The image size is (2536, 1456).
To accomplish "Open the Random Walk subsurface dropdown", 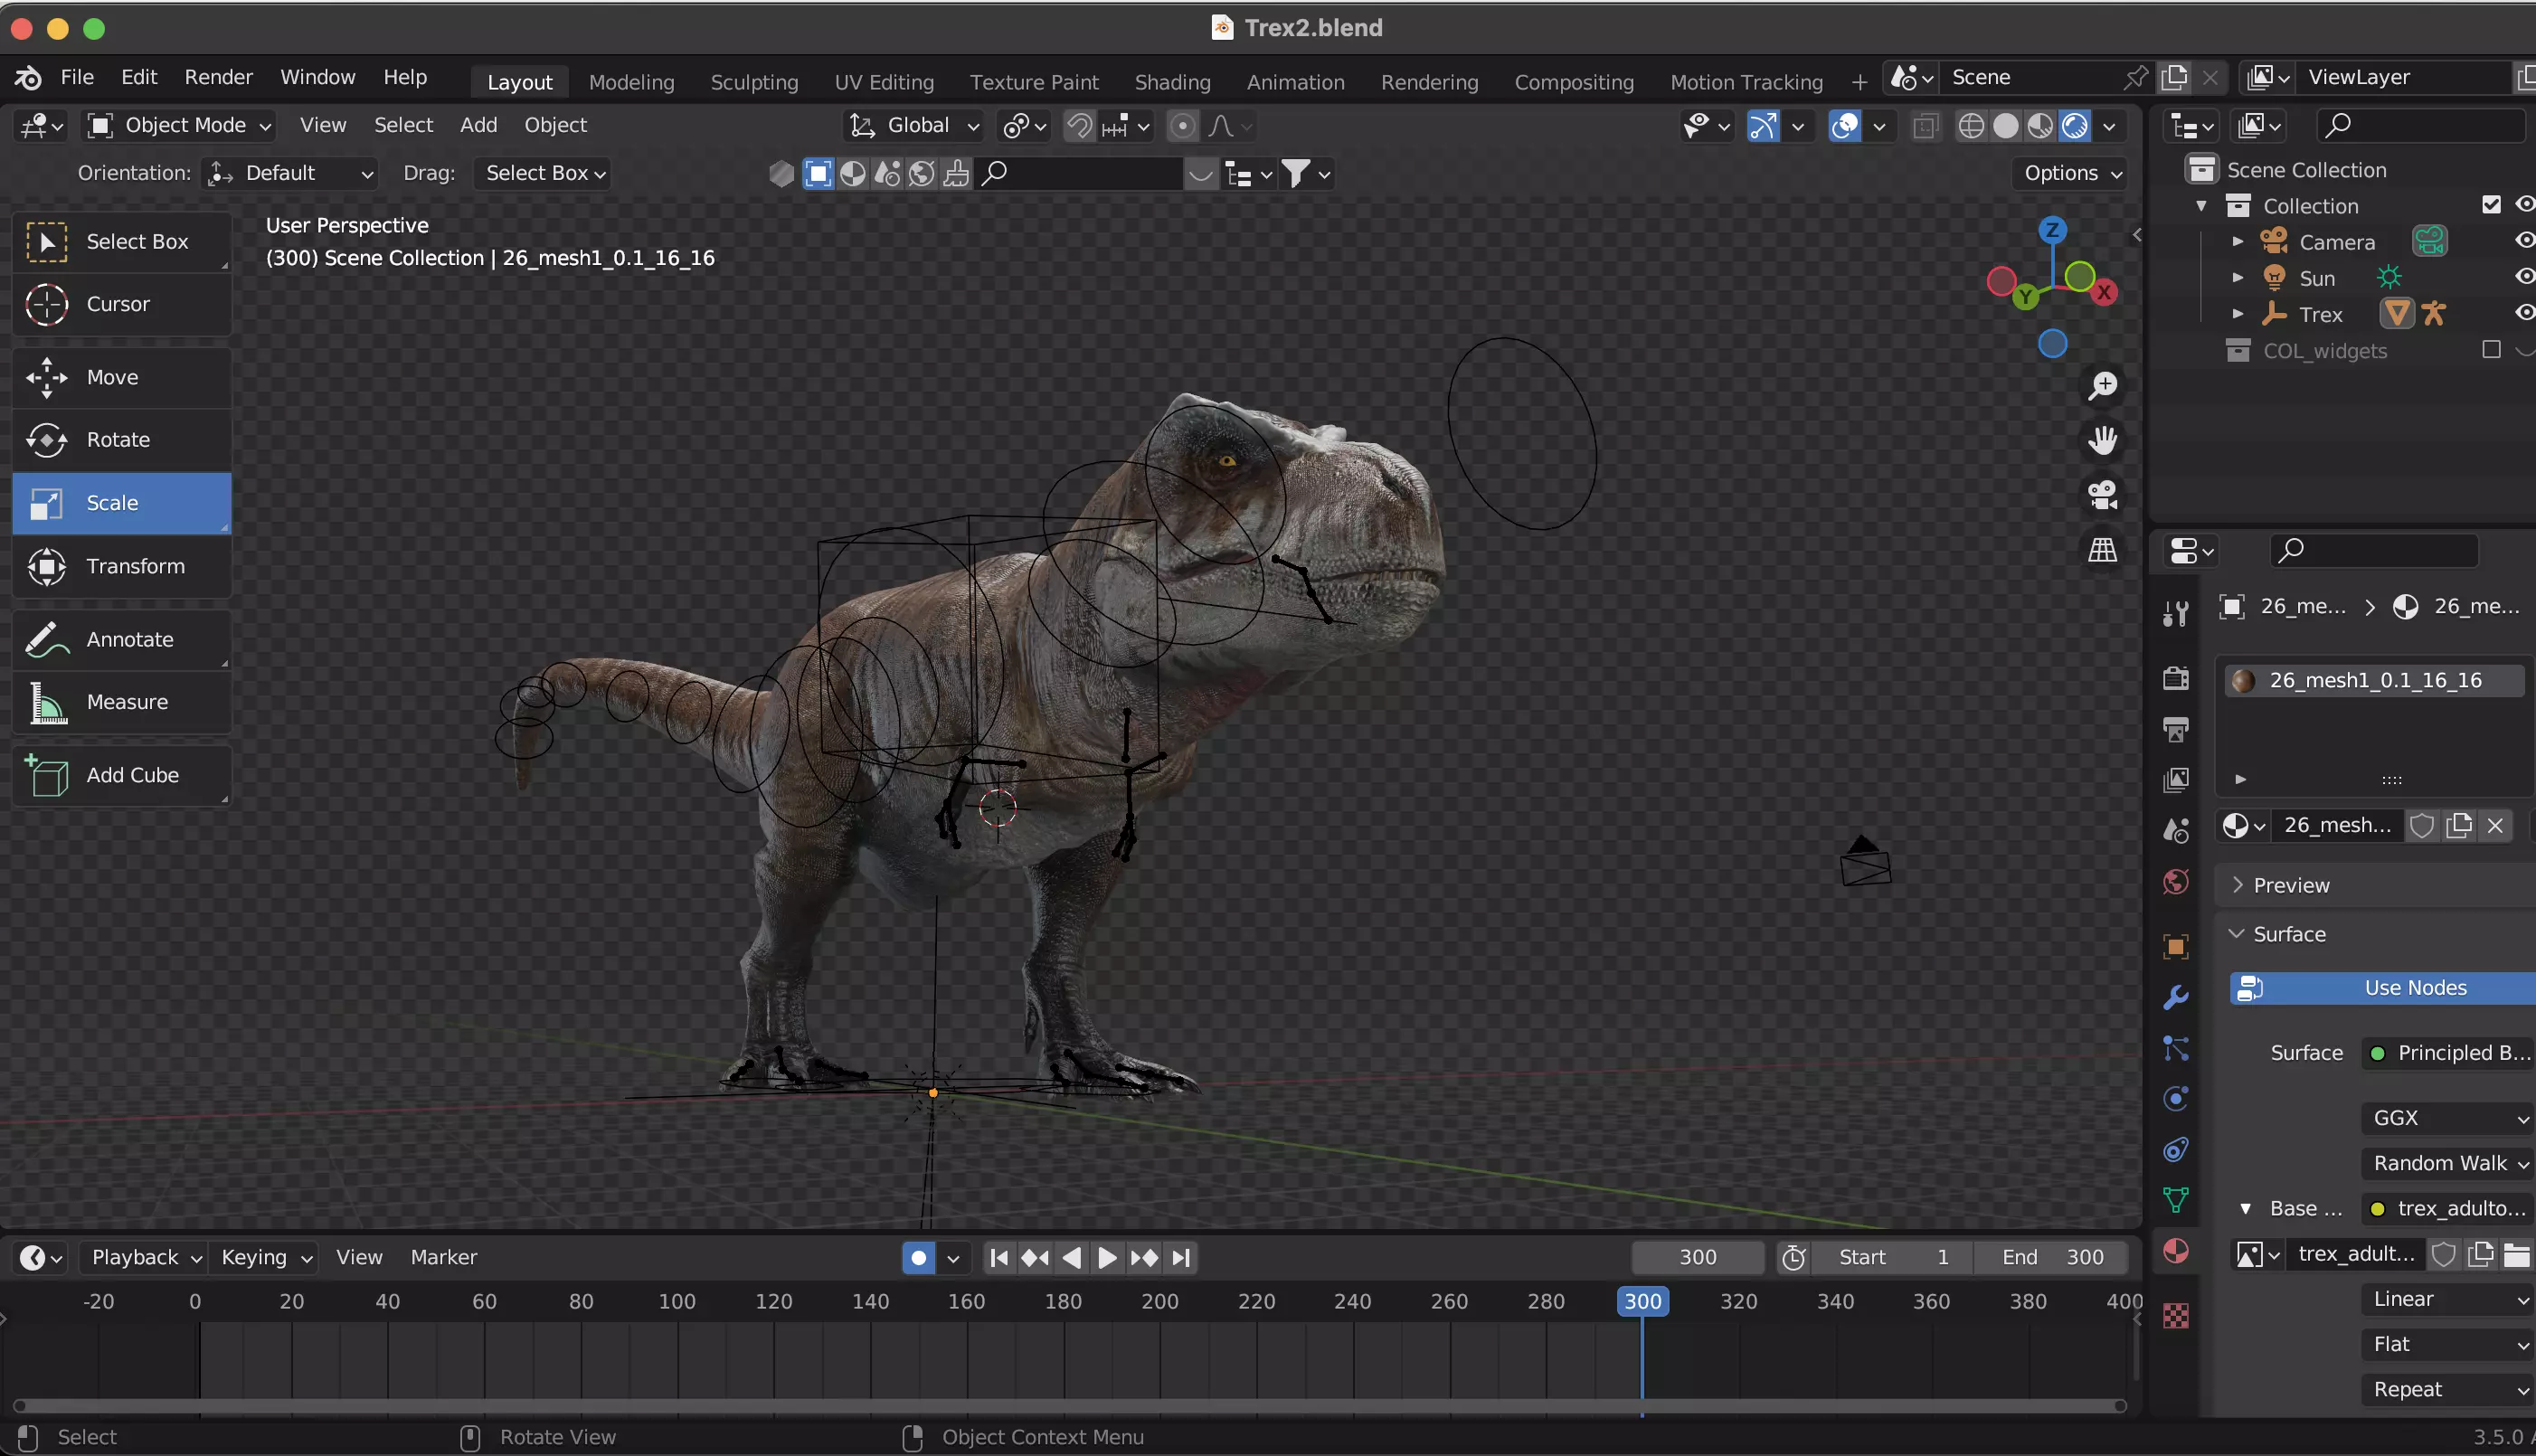I will (2447, 1163).
